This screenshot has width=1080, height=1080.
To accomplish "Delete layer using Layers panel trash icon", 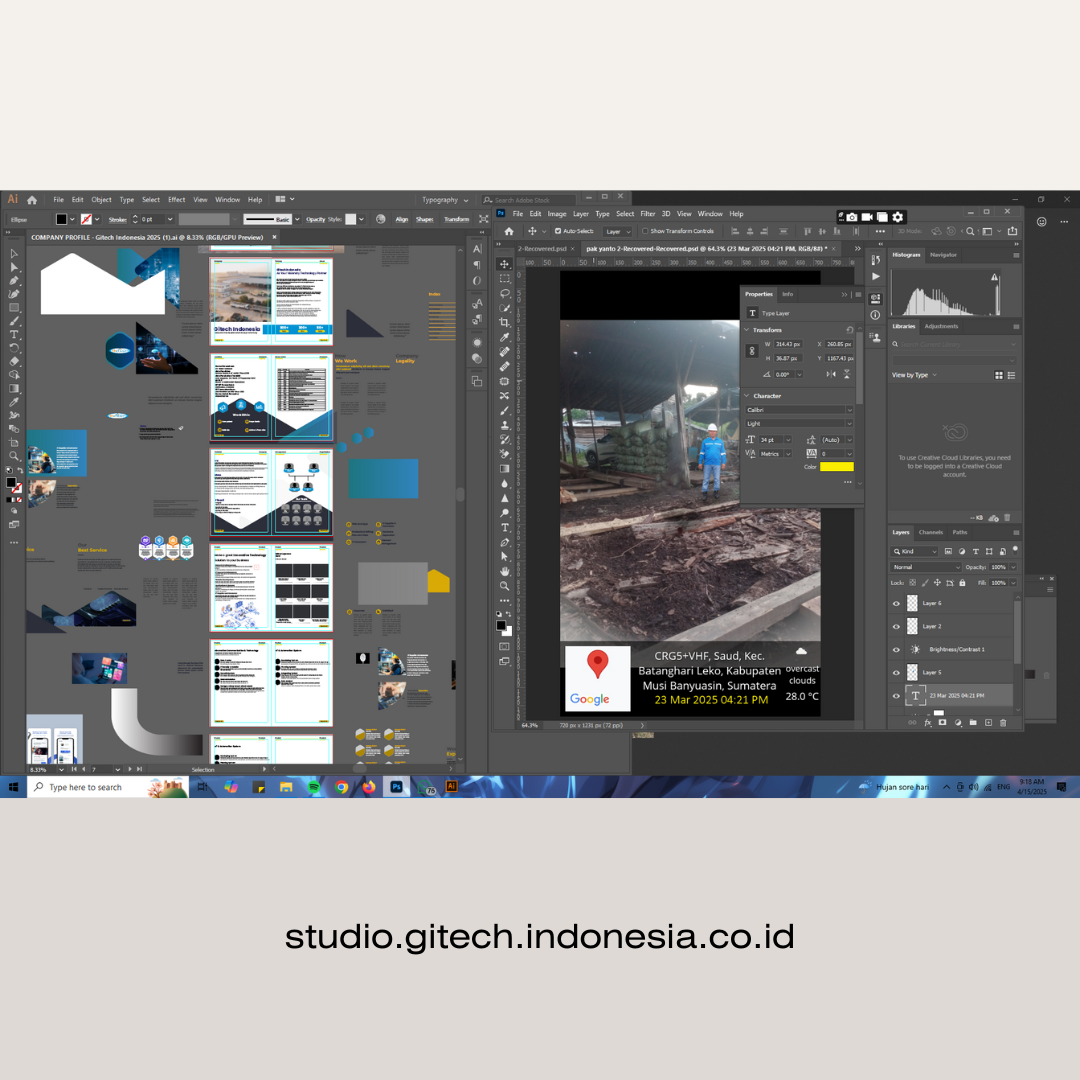I will pyautogui.click(x=1005, y=722).
